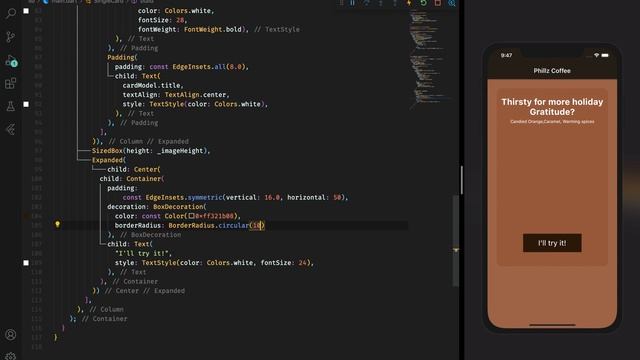Click the 'Padding(' widget line
Screen dimensions: 640x360
tap(122, 58)
